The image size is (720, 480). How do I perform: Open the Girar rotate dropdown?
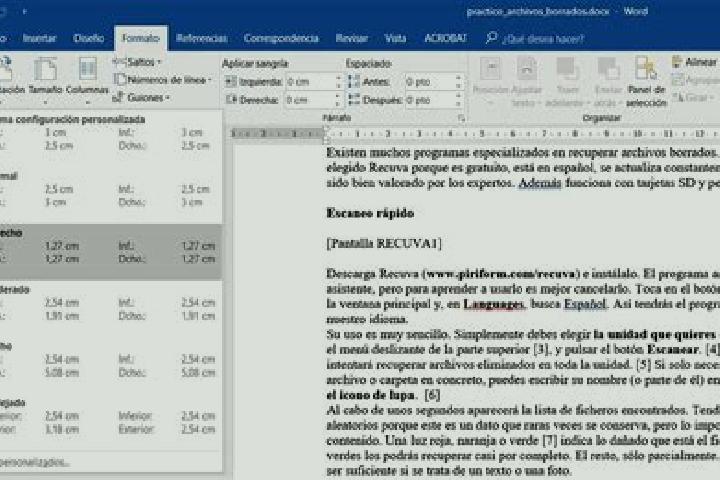(695, 97)
